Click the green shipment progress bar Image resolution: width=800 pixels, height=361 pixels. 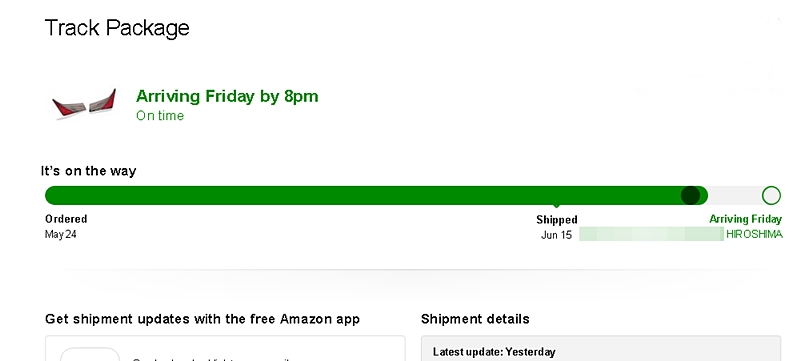[376, 195]
